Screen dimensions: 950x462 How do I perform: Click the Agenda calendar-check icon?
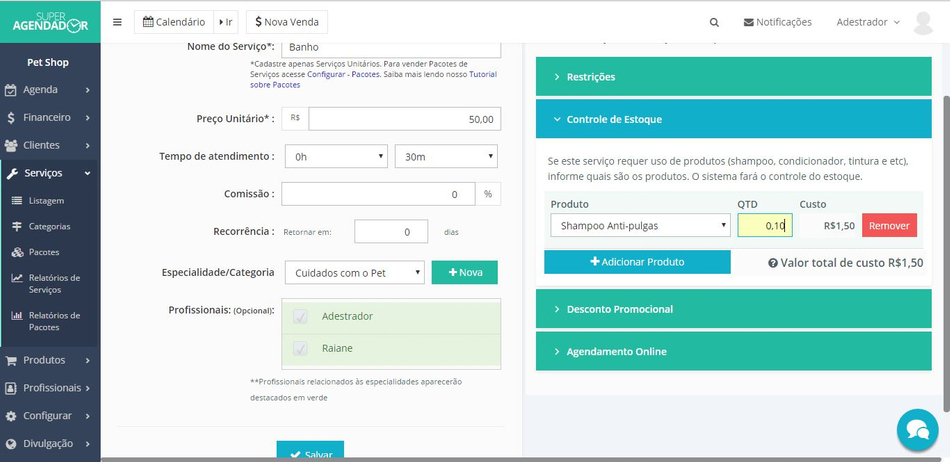(11, 90)
